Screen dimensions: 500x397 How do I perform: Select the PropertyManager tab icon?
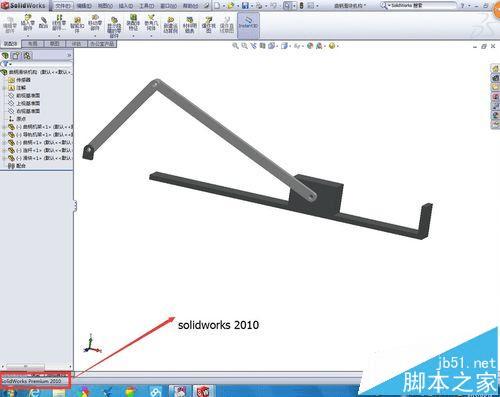tap(16, 56)
